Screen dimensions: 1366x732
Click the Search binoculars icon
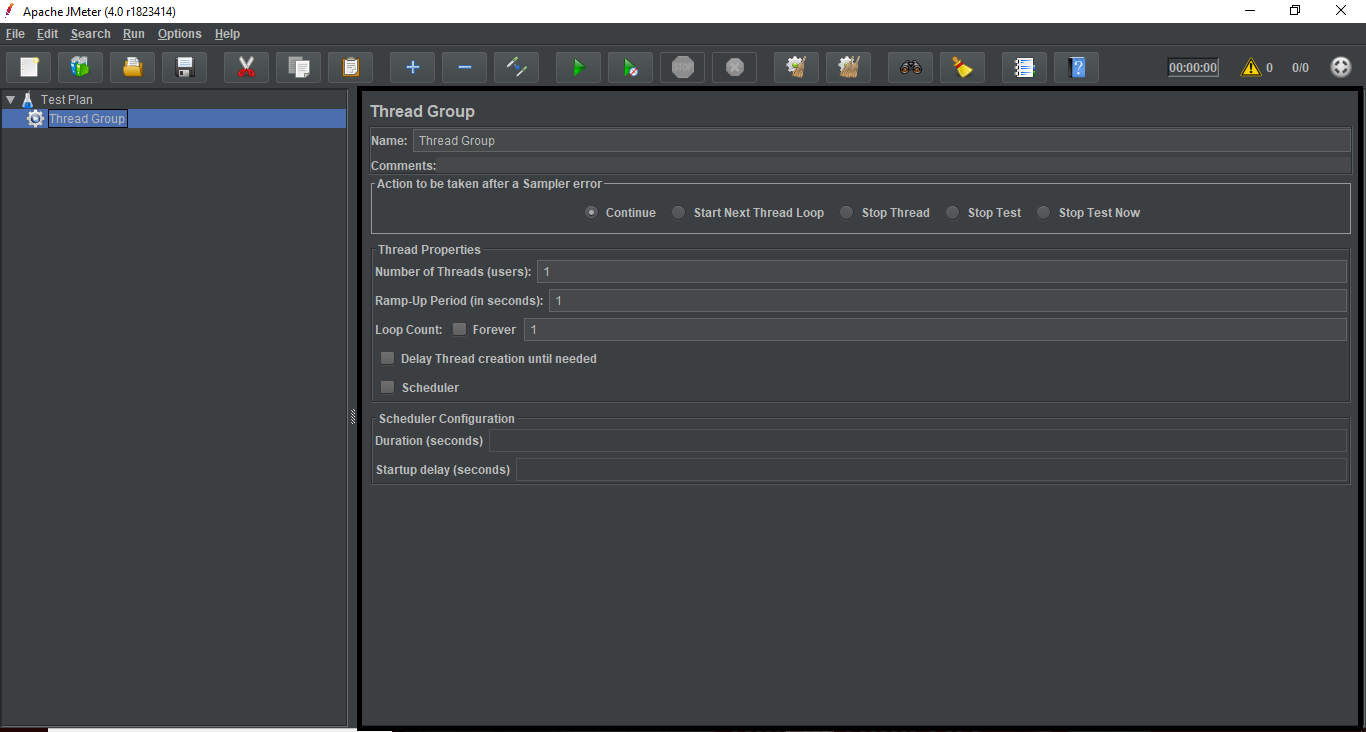coord(910,68)
